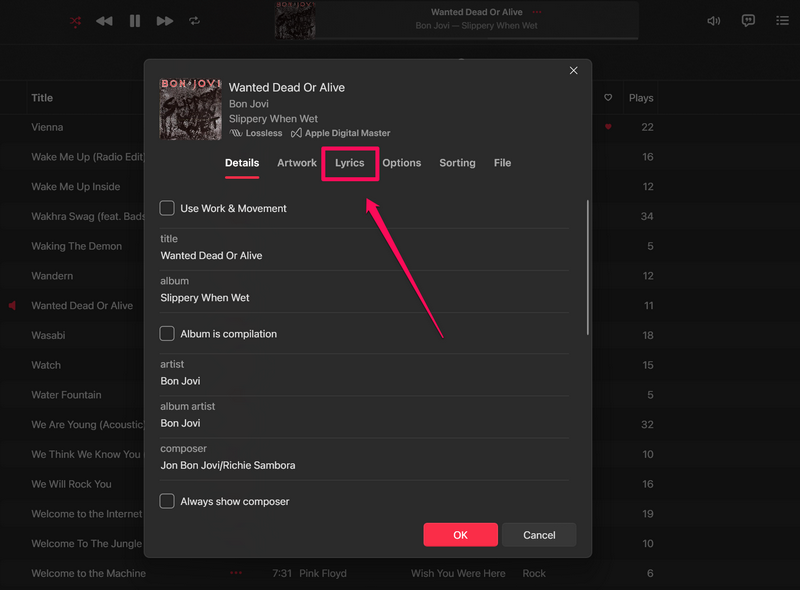
Task: Click the playback progress bar under now playing
Action: pos(477,38)
